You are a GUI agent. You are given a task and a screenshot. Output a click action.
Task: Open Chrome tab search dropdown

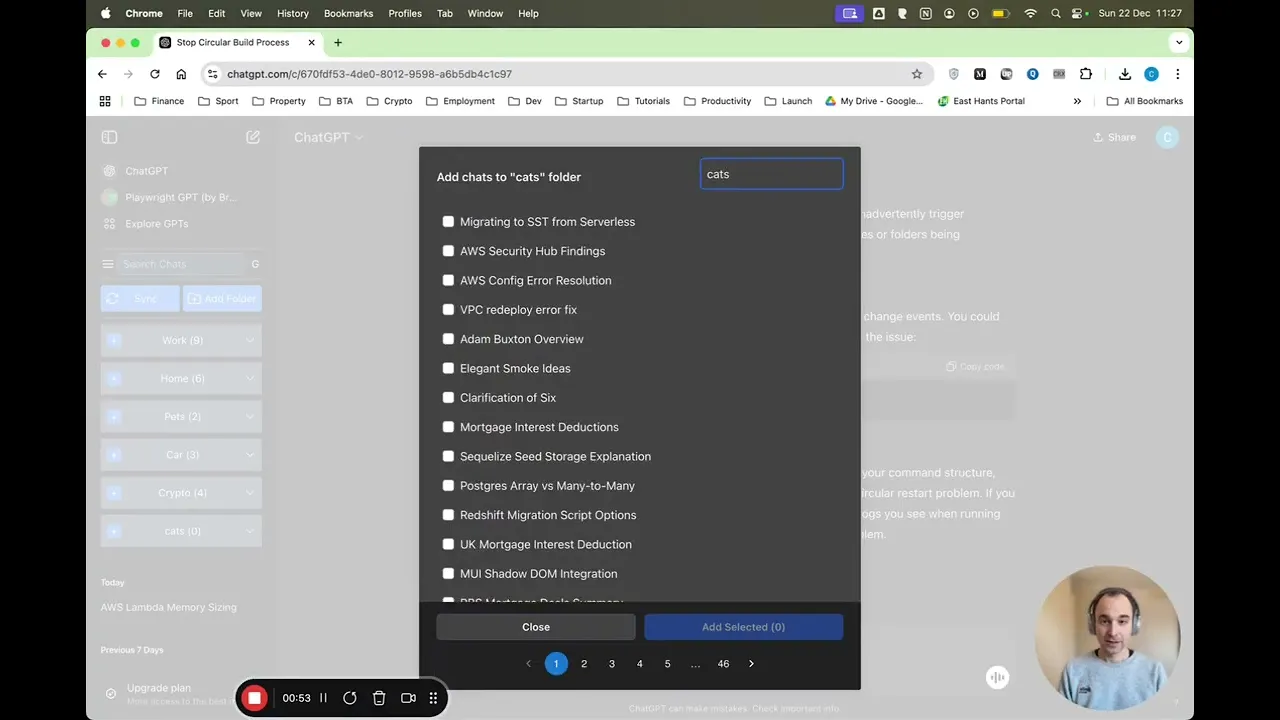point(1179,42)
